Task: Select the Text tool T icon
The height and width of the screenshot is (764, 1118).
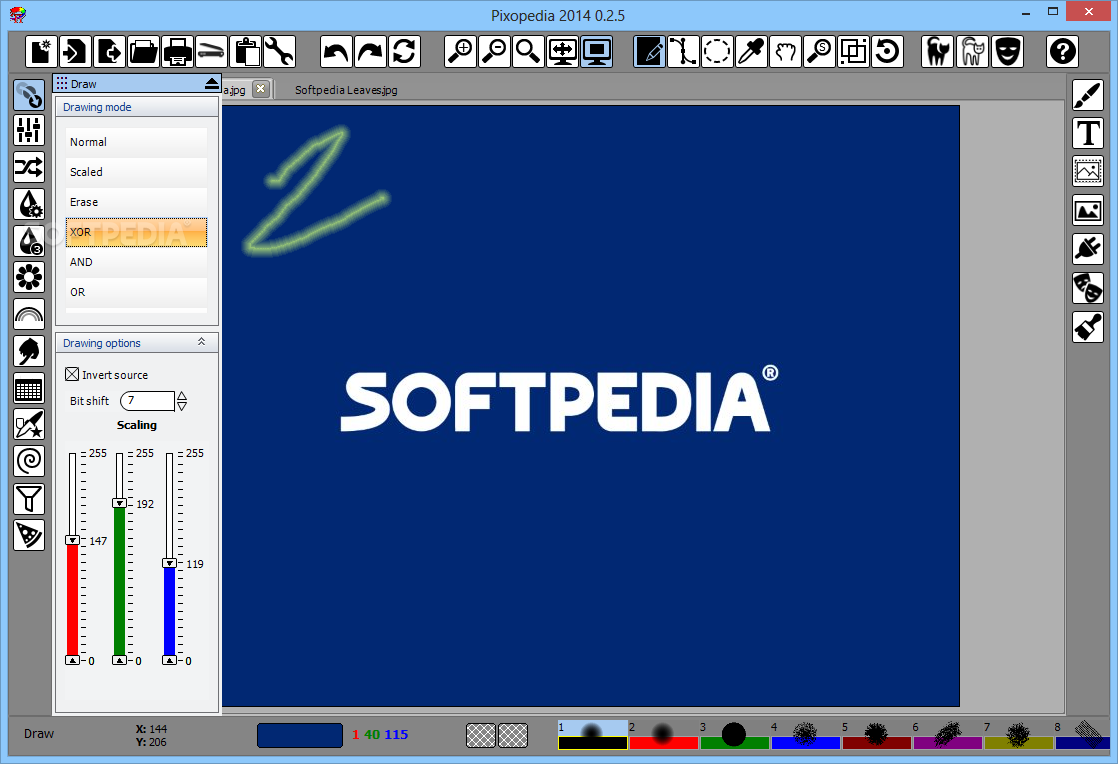Action: tap(1088, 133)
